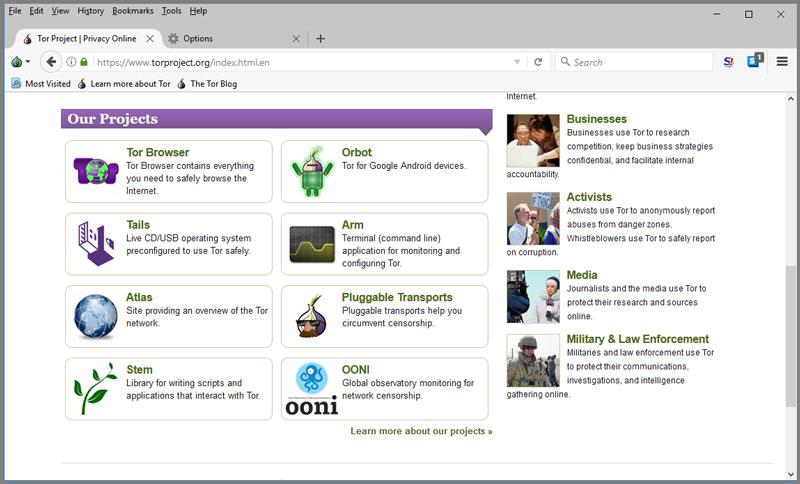Open the hamburger menu
Image resolution: width=800 pixels, height=484 pixels.
[782, 62]
